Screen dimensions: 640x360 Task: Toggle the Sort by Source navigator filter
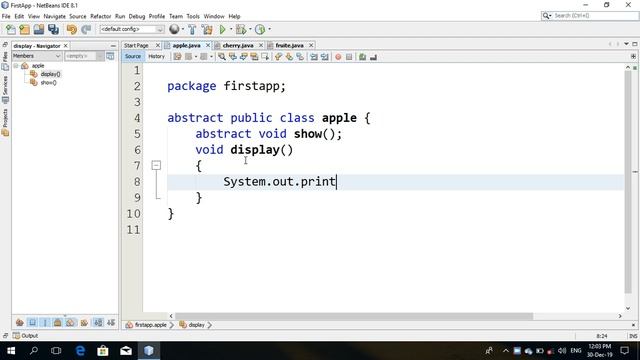click(x=111, y=323)
